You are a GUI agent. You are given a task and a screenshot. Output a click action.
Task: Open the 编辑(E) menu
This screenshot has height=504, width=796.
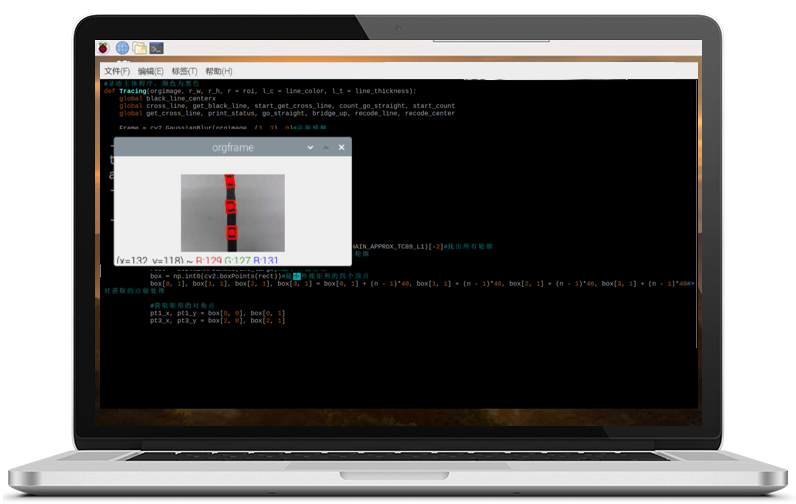[x=151, y=71]
